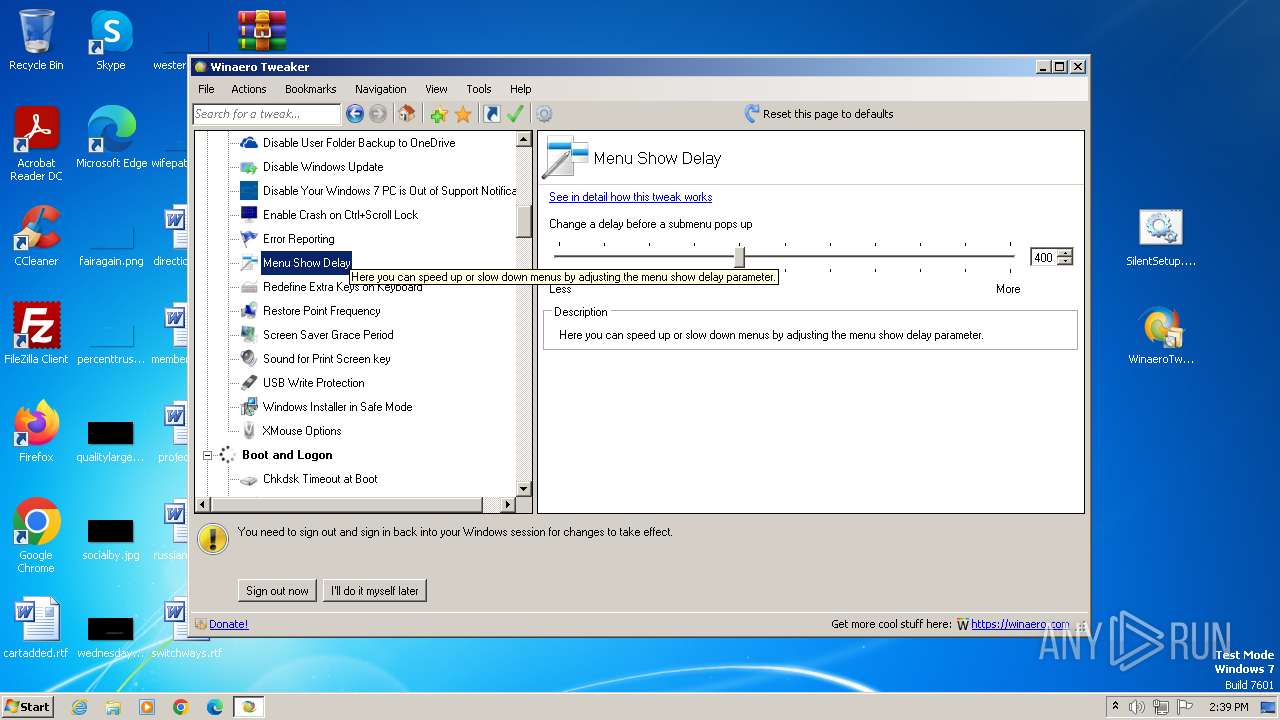This screenshot has width=1280, height=720.
Task: Open Internet Explorer in the taskbar
Action: pos(79,707)
